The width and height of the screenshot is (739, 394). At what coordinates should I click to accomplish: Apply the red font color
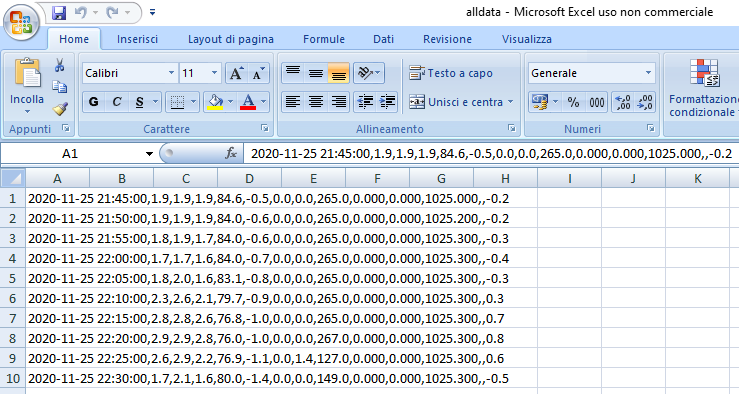pyautogui.click(x=248, y=102)
